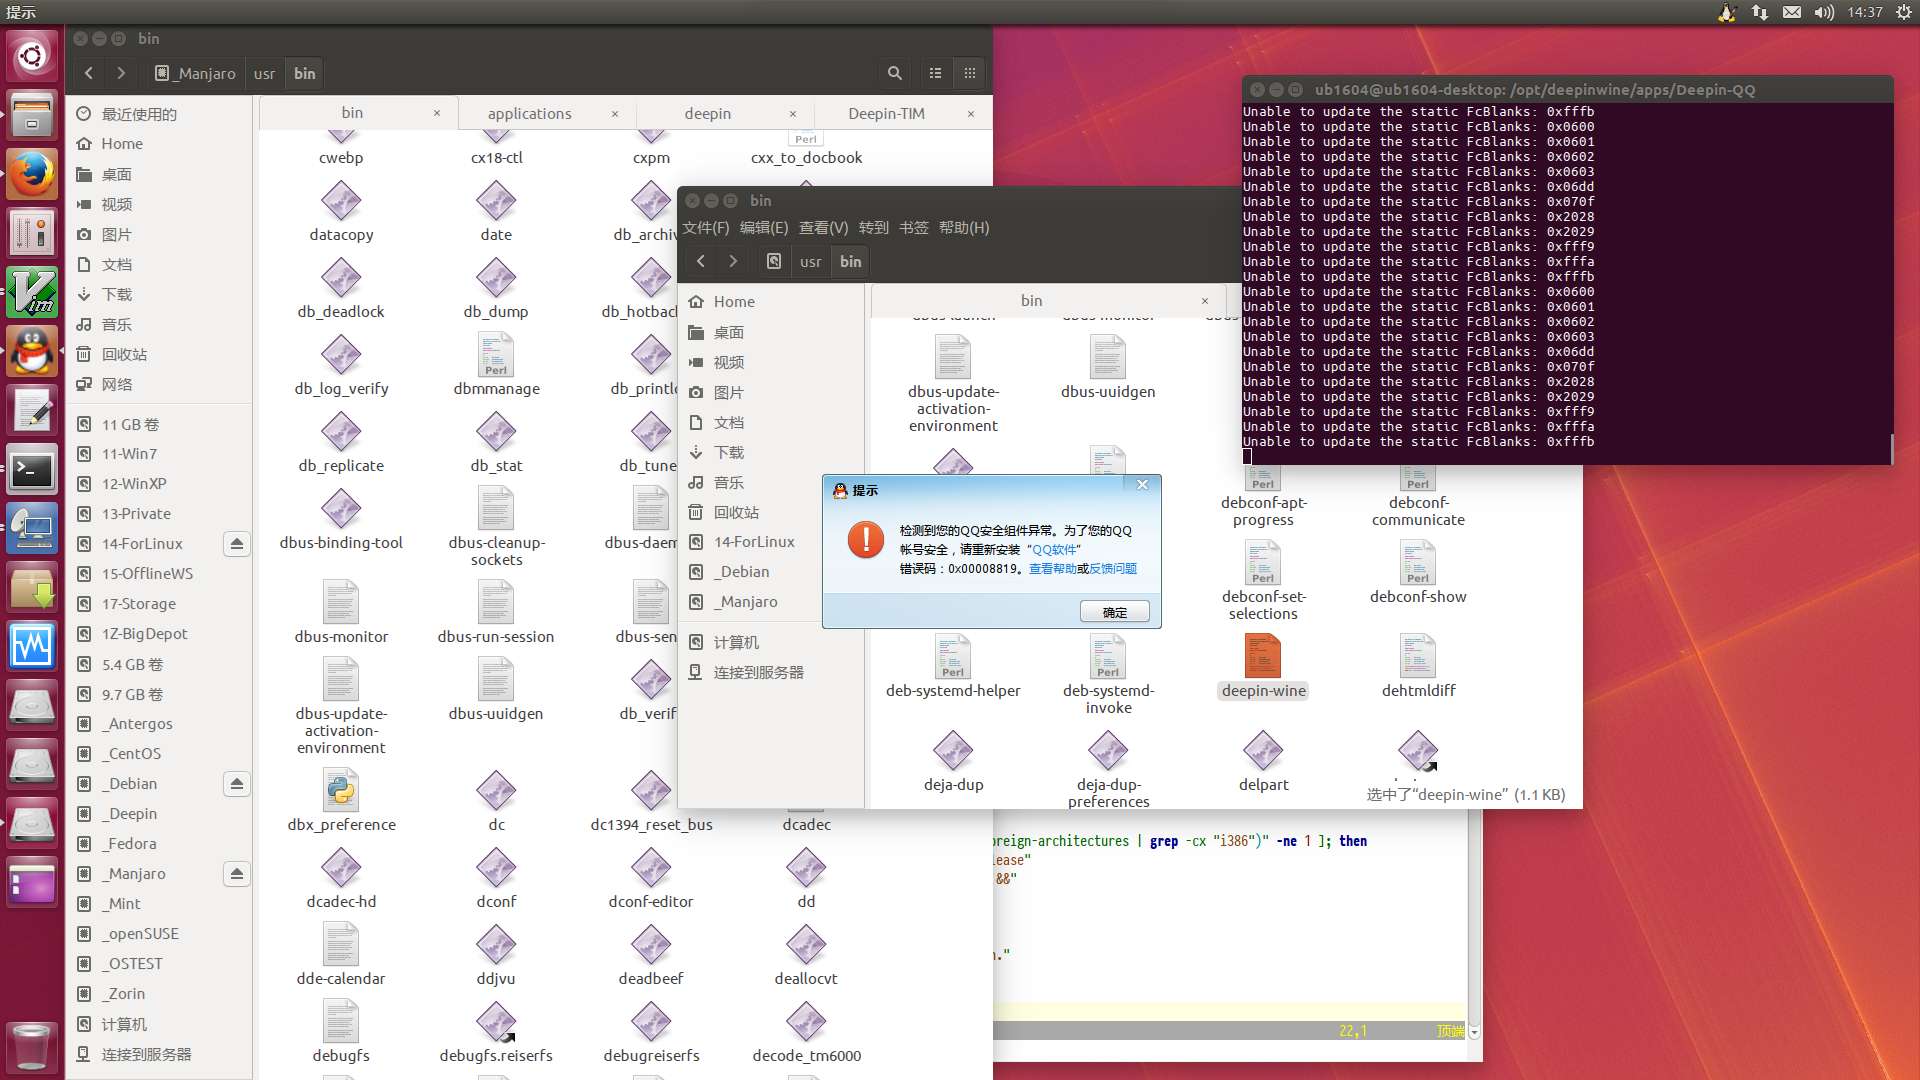Eject the _Manjaro volume in sidebar
The height and width of the screenshot is (1080, 1920).
tap(237, 874)
